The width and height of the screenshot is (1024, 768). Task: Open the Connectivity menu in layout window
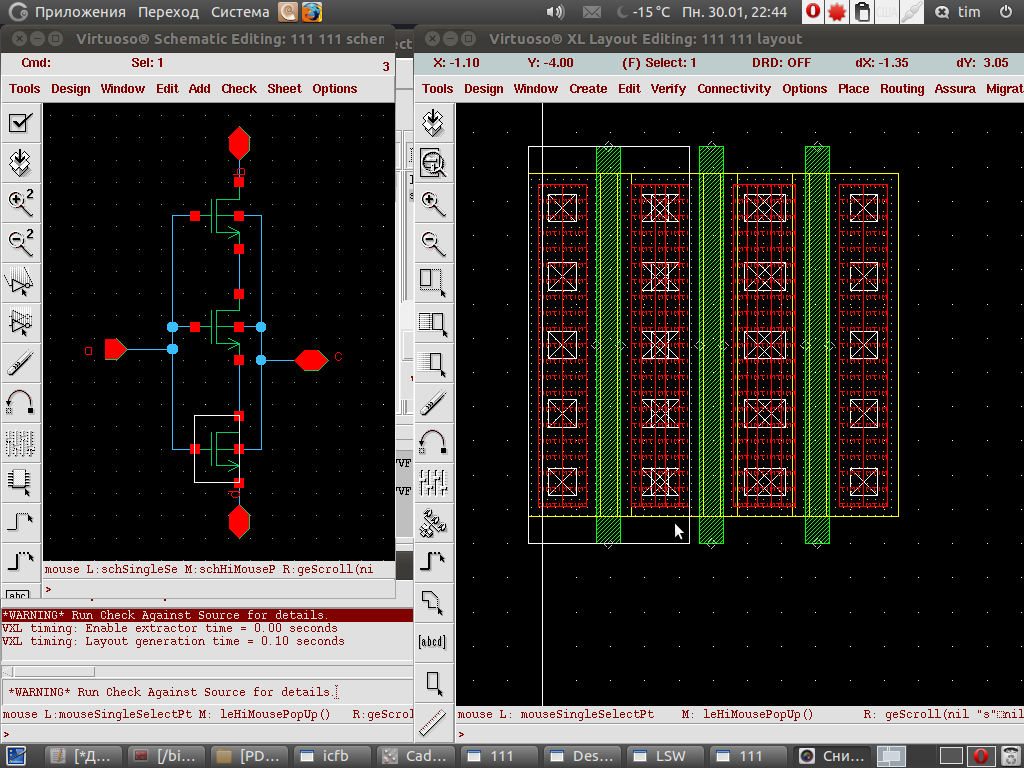click(x=734, y=88)
